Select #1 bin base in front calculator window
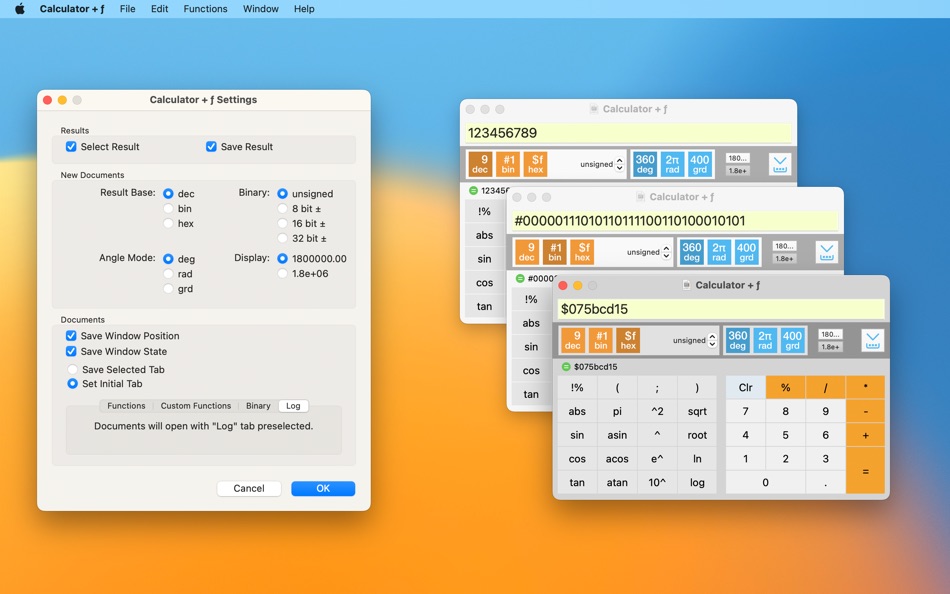 pyautogui.click(x=600, y=340)
